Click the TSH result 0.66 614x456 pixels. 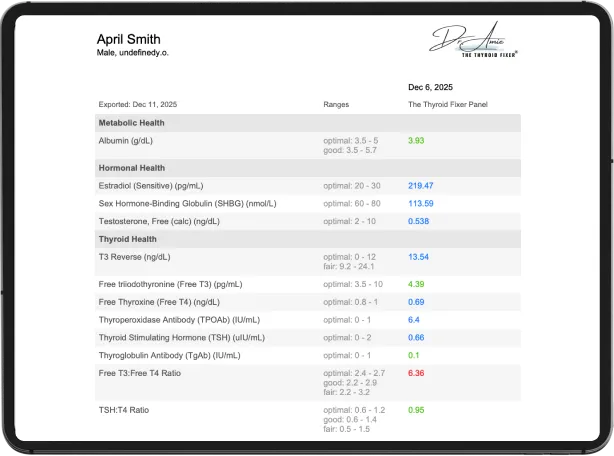pos(416,337)
